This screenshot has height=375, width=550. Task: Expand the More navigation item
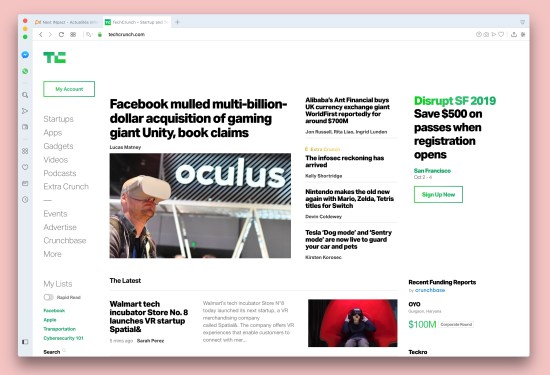53,254
